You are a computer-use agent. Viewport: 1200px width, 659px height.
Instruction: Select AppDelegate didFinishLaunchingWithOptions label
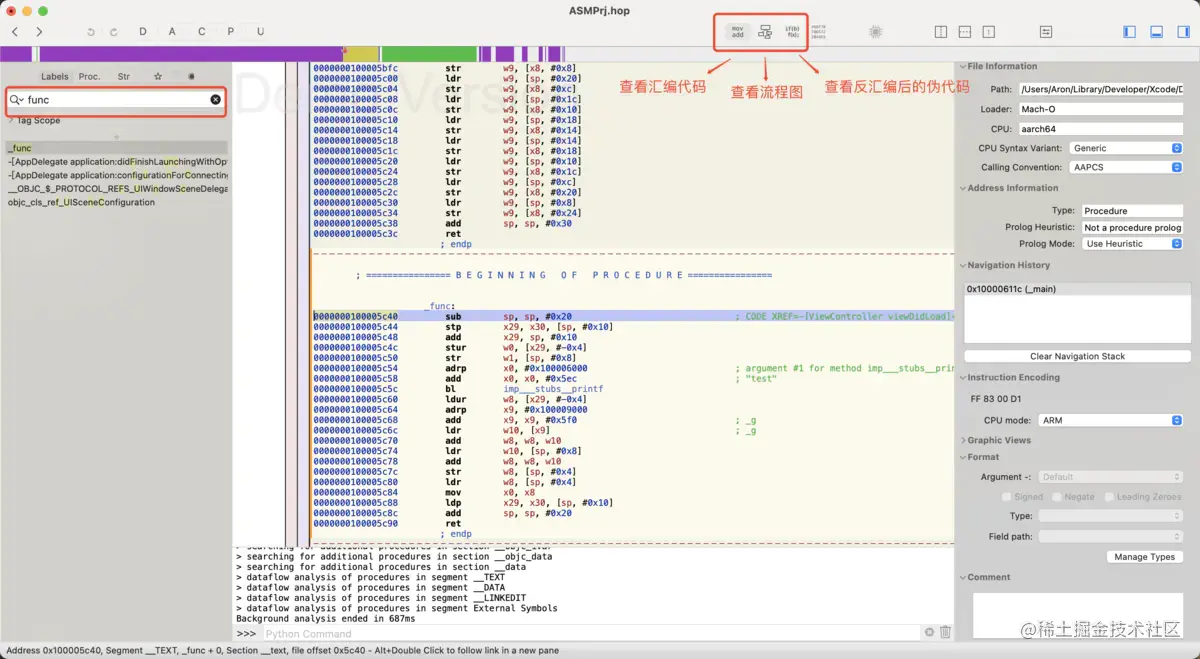116,161
